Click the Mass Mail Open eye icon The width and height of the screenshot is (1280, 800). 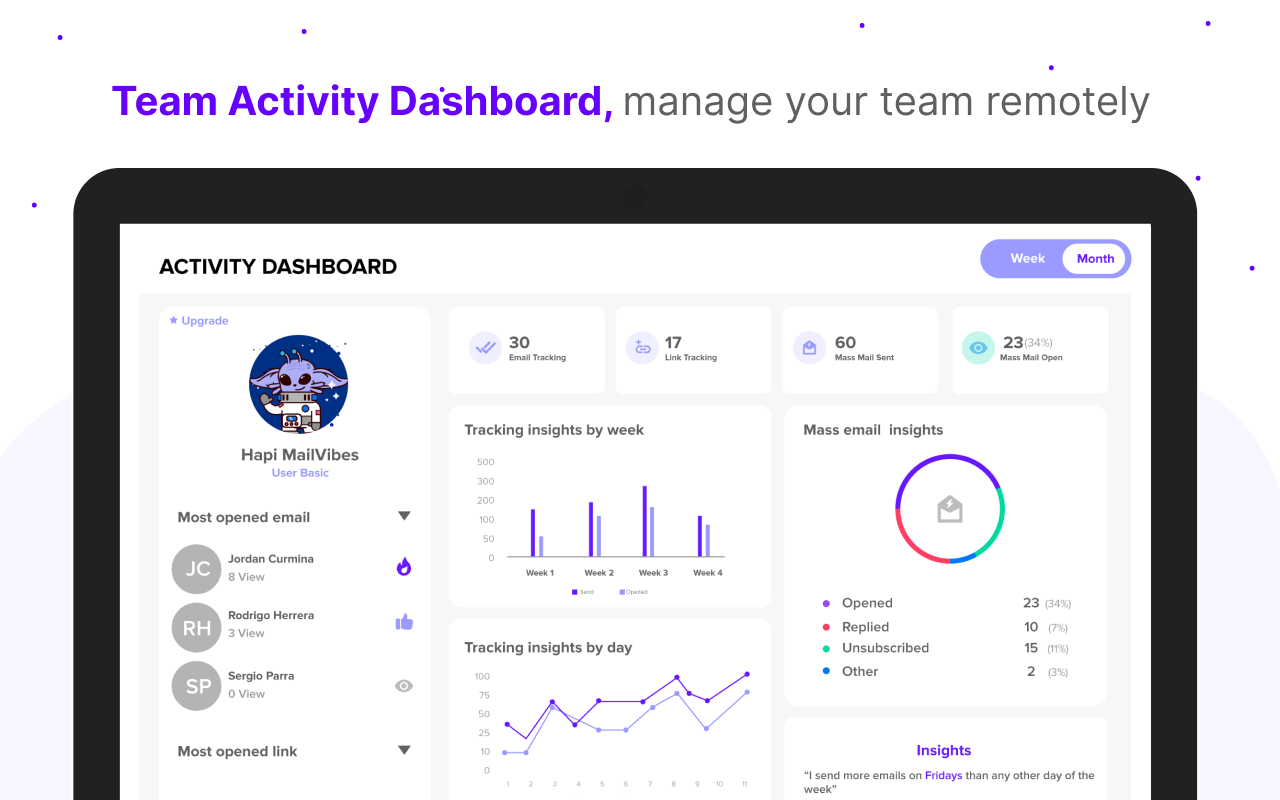[978, 348]
